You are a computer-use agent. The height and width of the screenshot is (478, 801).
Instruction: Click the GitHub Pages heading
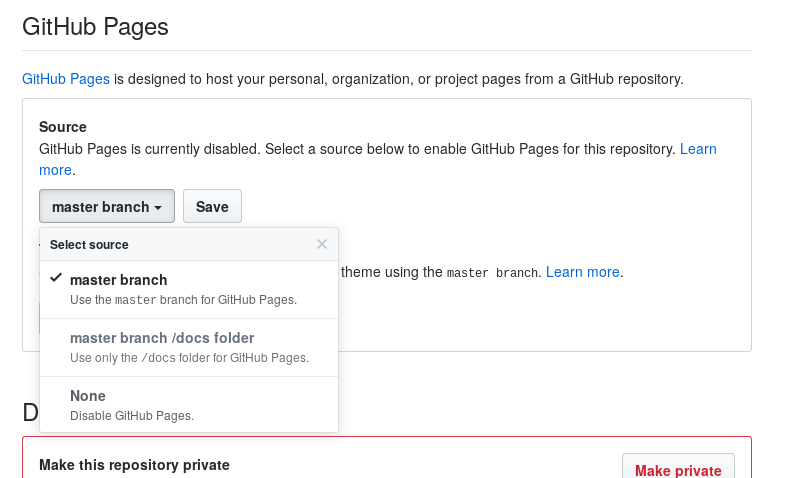(x=95, y=27)
